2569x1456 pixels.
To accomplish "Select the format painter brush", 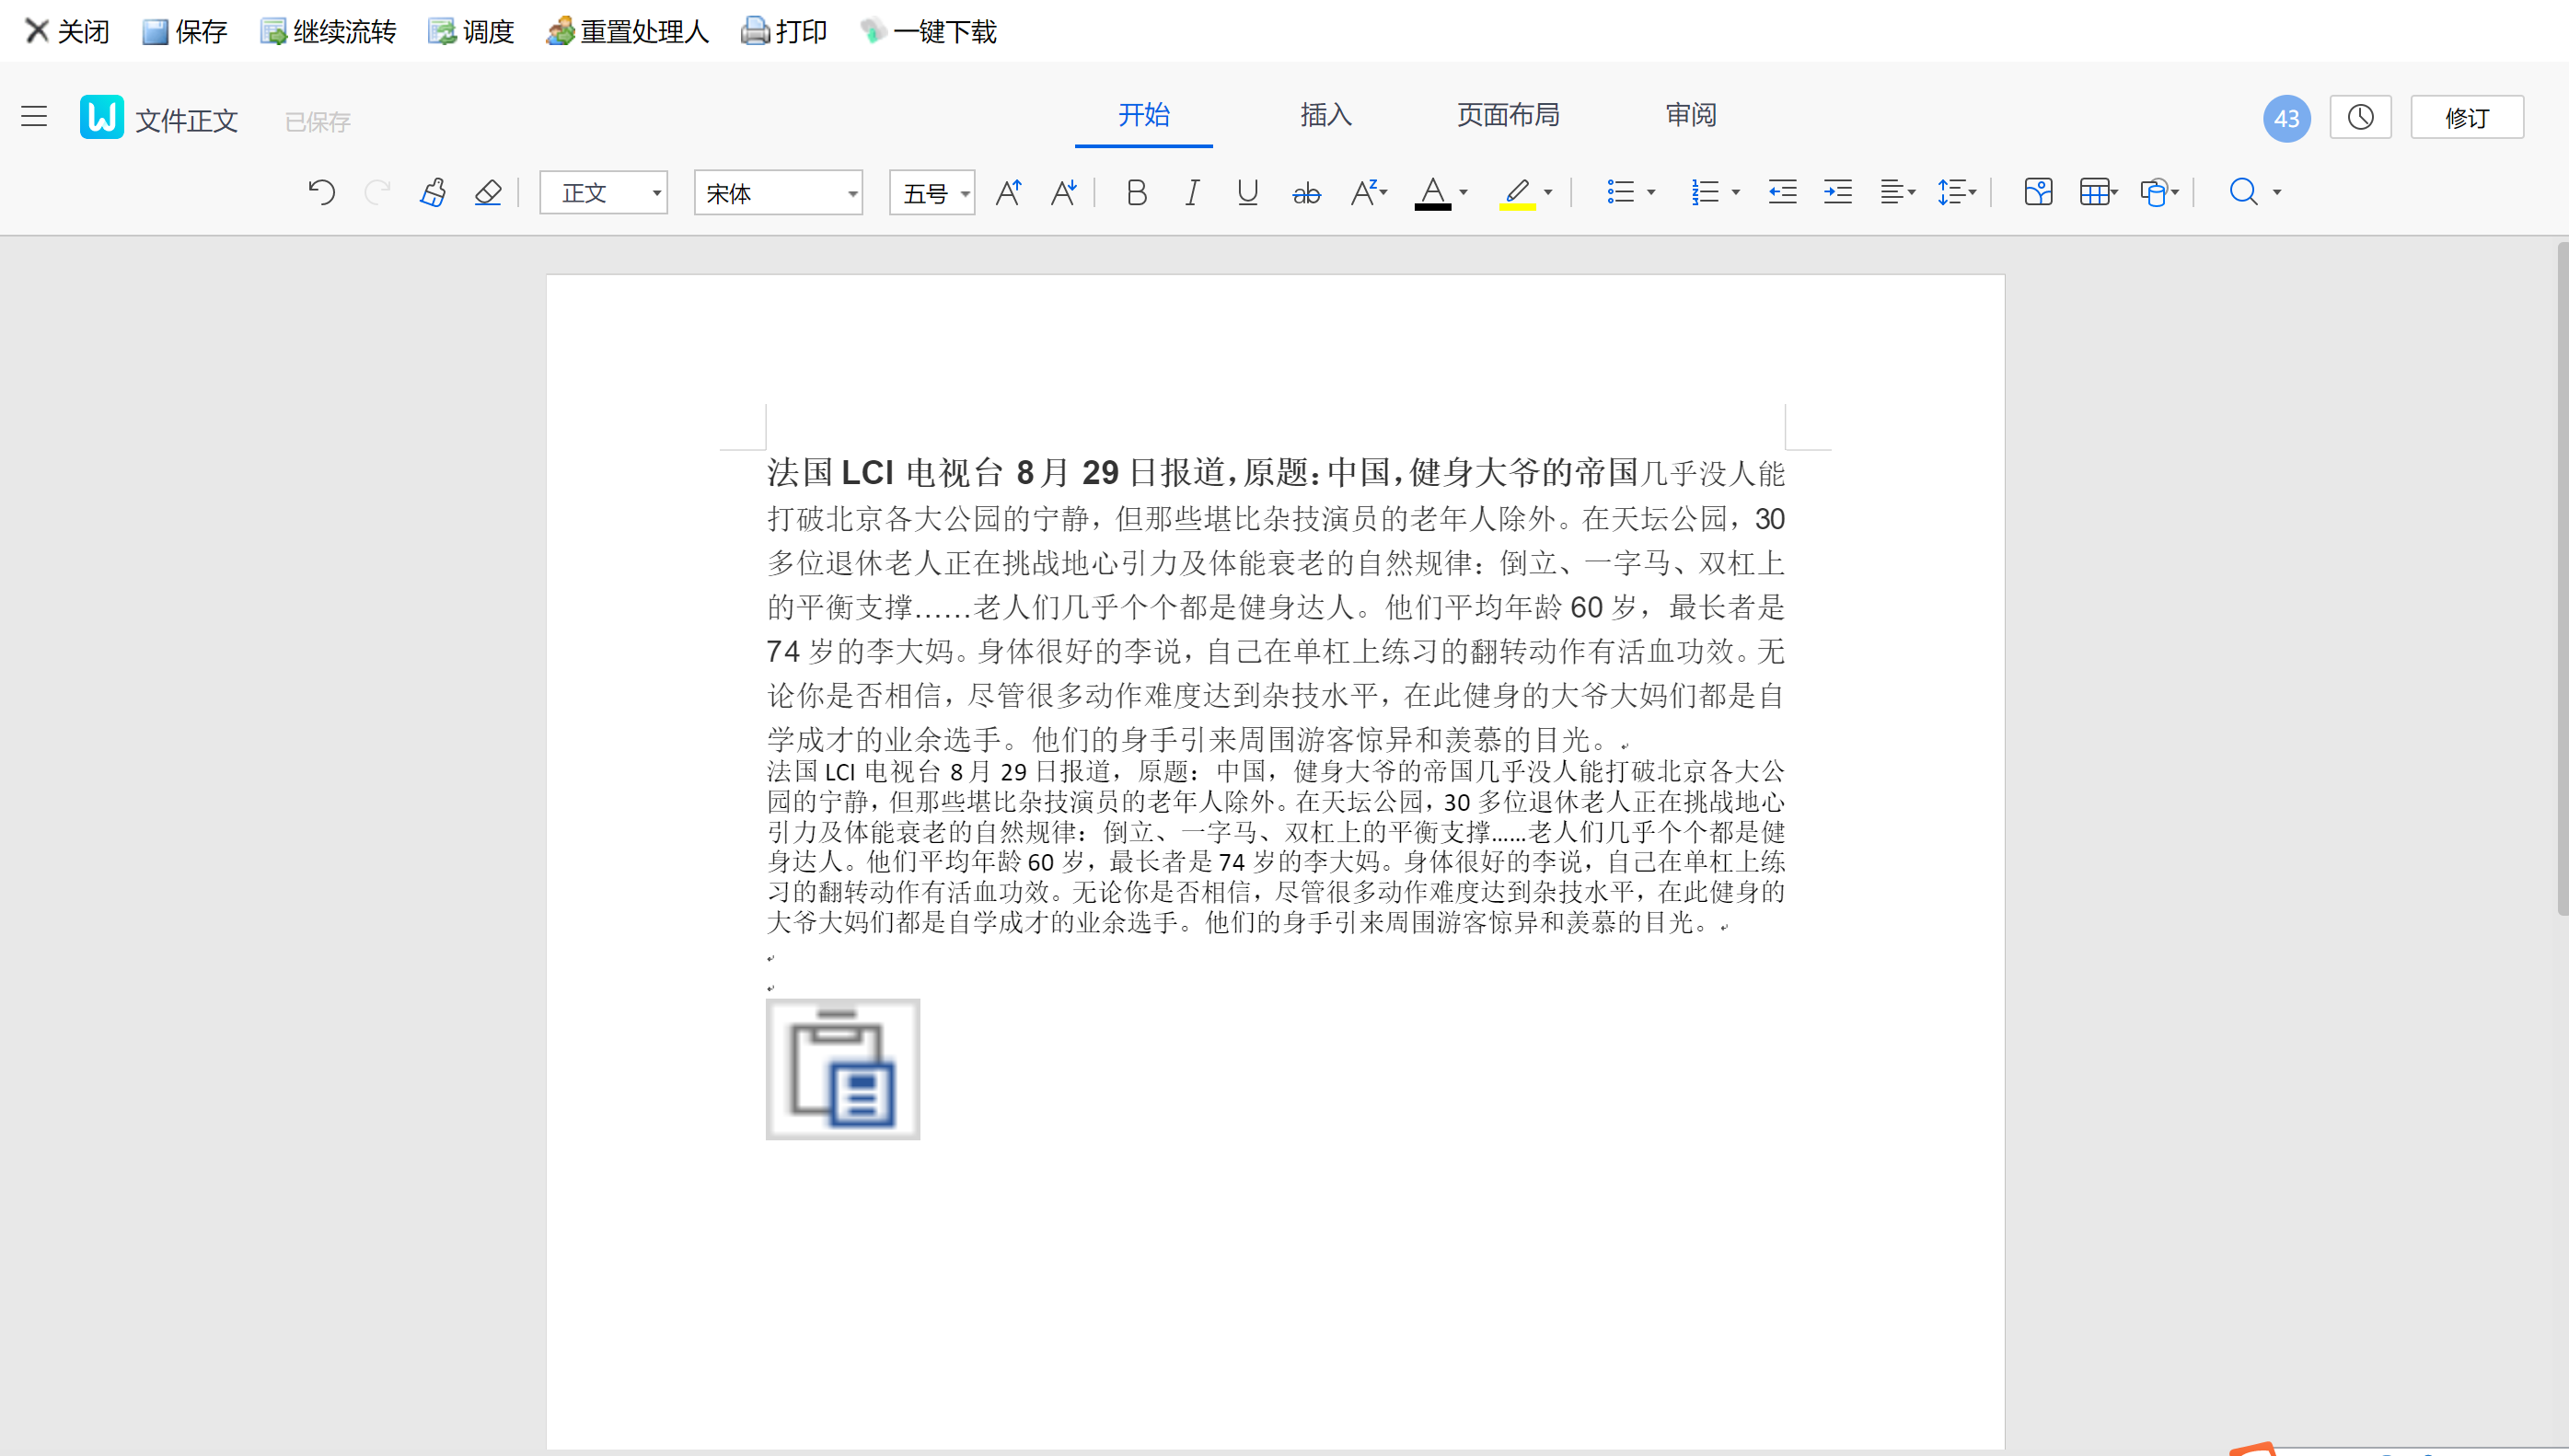I will click(x=432, y=192).
